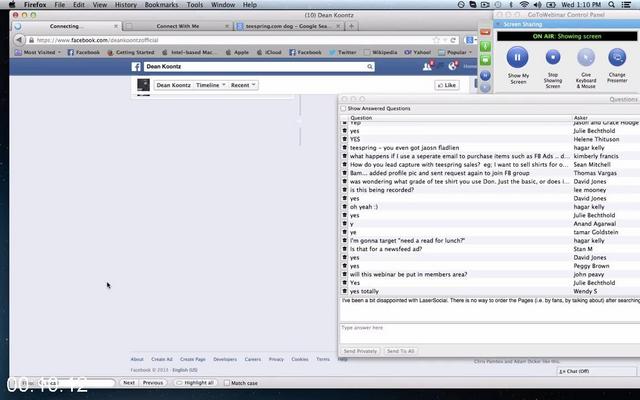Viewport: 640px width, 400px height.
Task: Collapse the Screen Sharing pane
Action: pos(498,24)
